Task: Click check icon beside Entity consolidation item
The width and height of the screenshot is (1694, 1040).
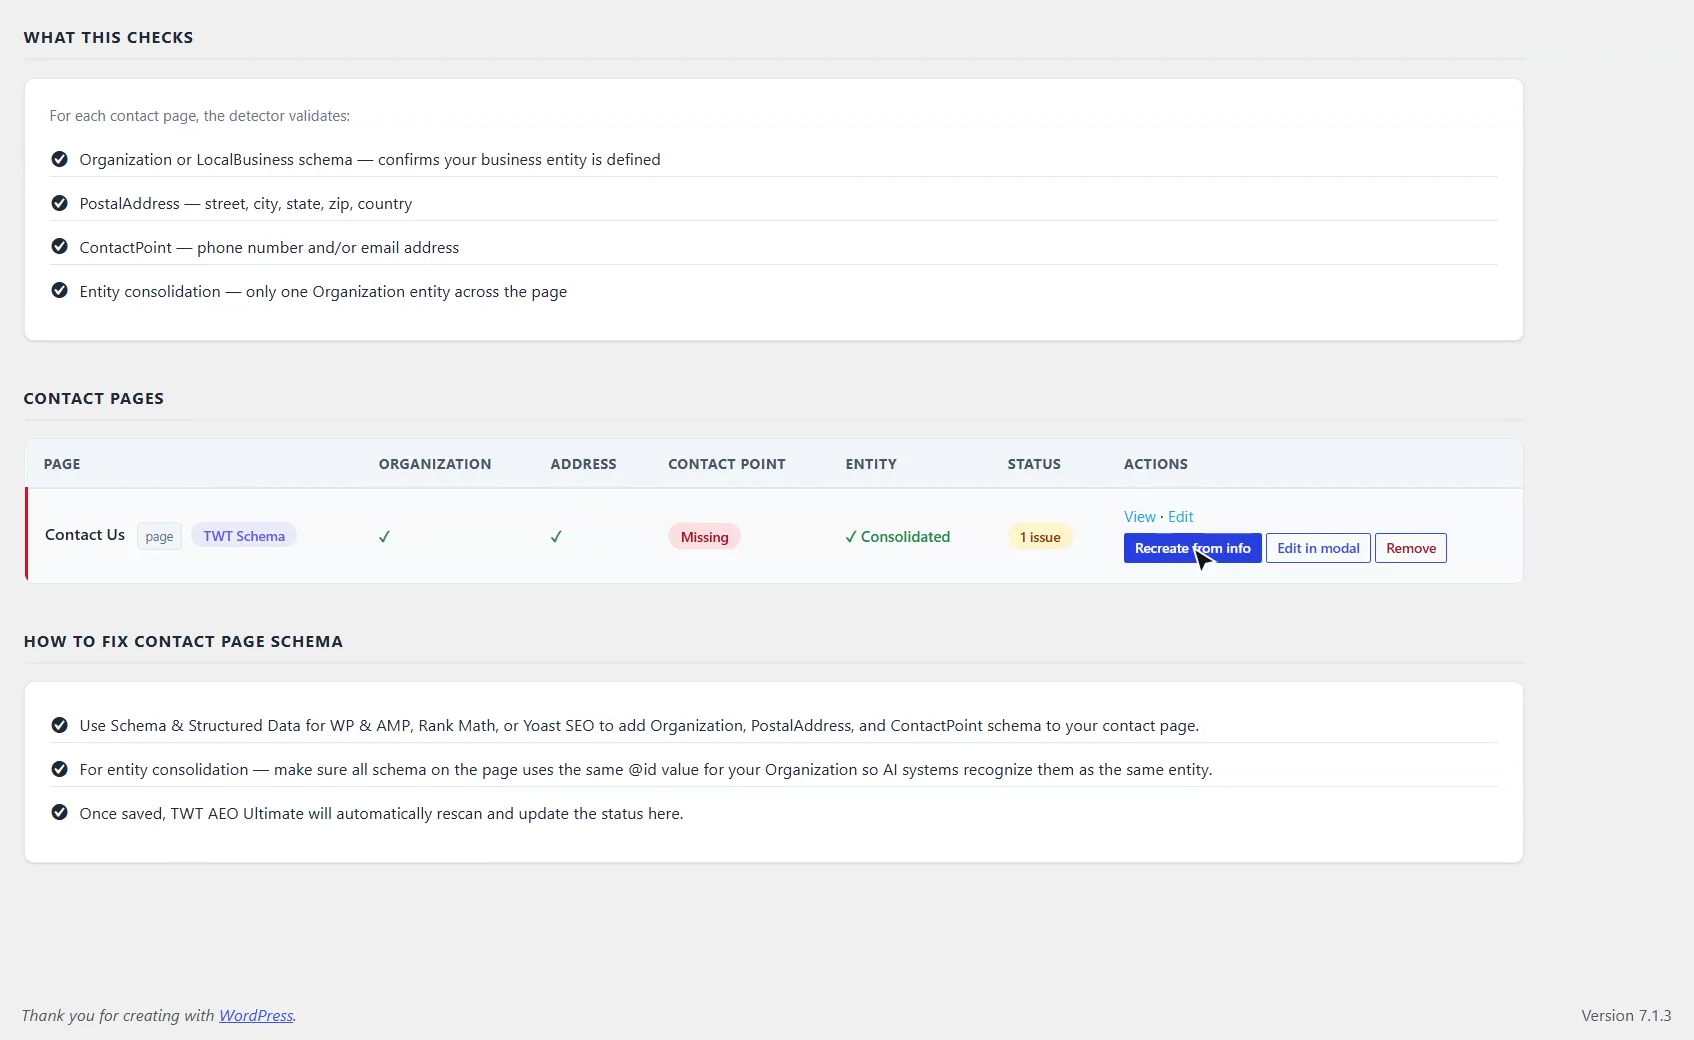Action: tap(59, 291)
